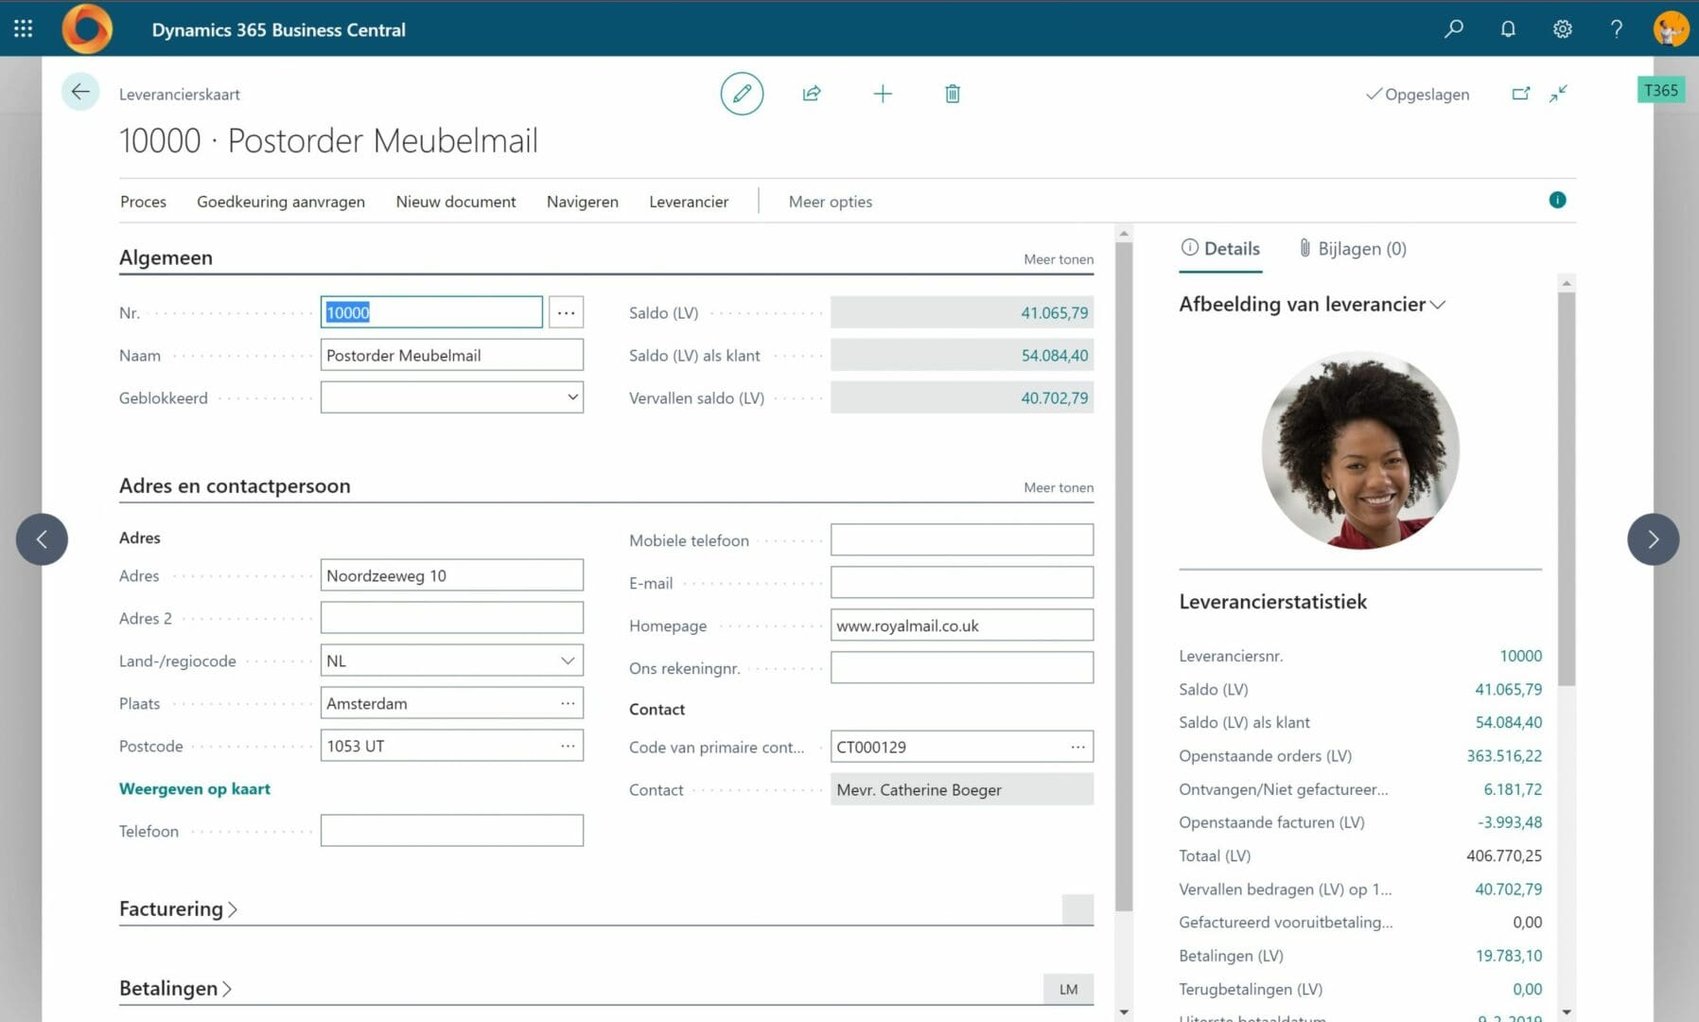This screenshot has height=1022, width=1699.
Task: Open the help question mark
Action: pos(1616,29)
